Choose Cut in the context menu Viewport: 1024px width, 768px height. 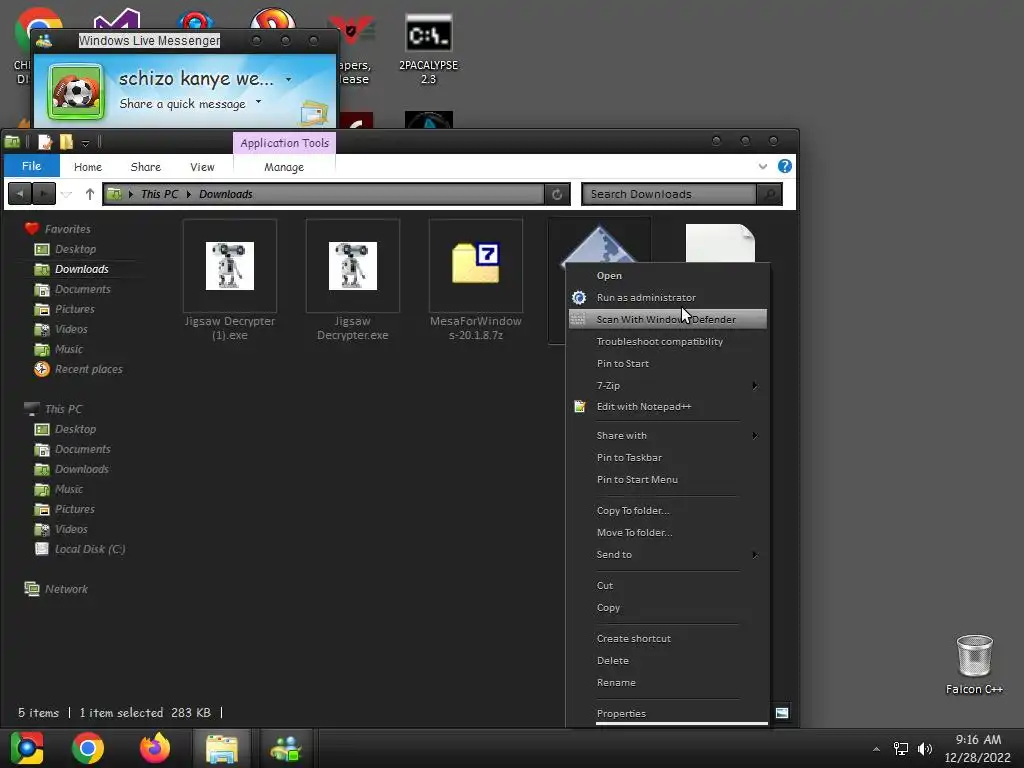pyautogui.click(x=605, y=586)
